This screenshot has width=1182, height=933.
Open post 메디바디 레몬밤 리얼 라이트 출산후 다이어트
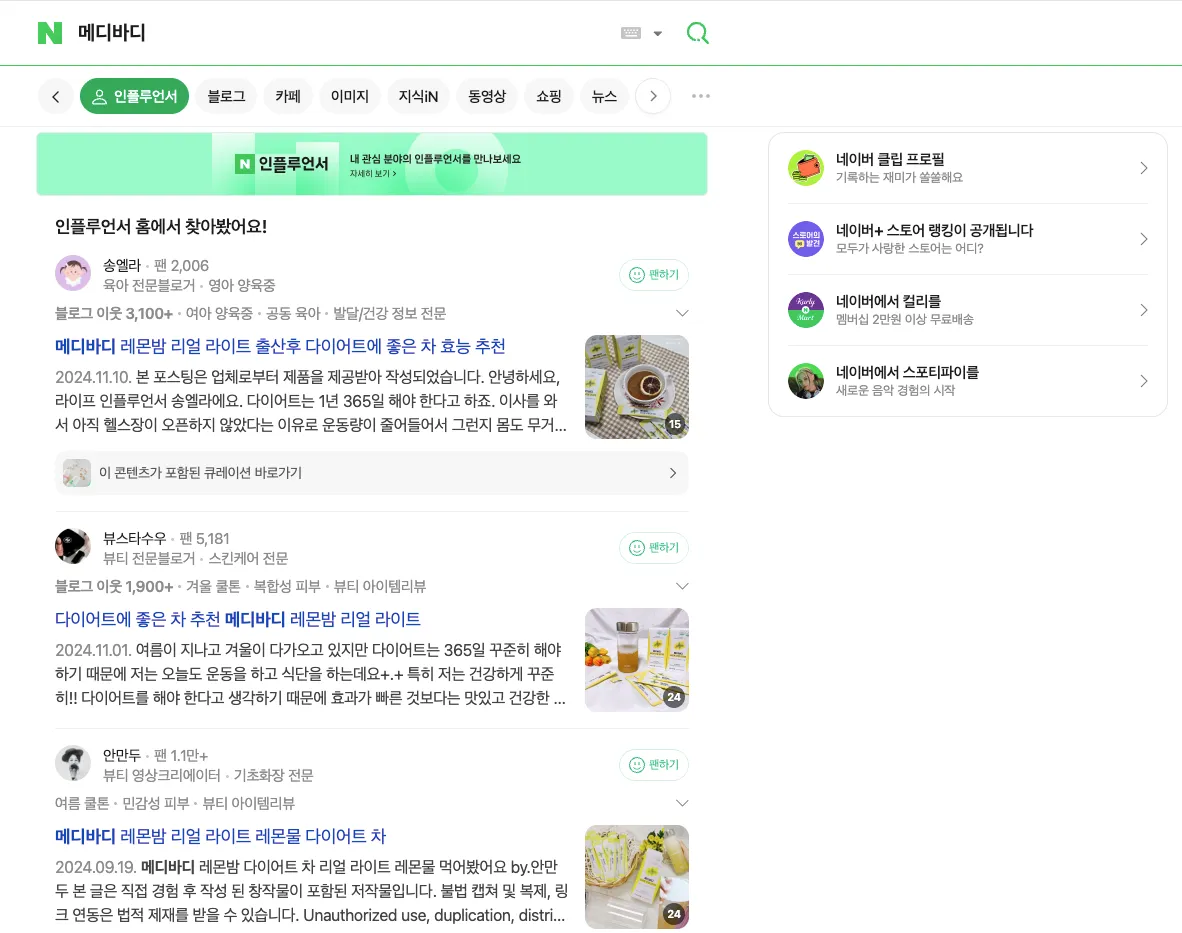280,347
